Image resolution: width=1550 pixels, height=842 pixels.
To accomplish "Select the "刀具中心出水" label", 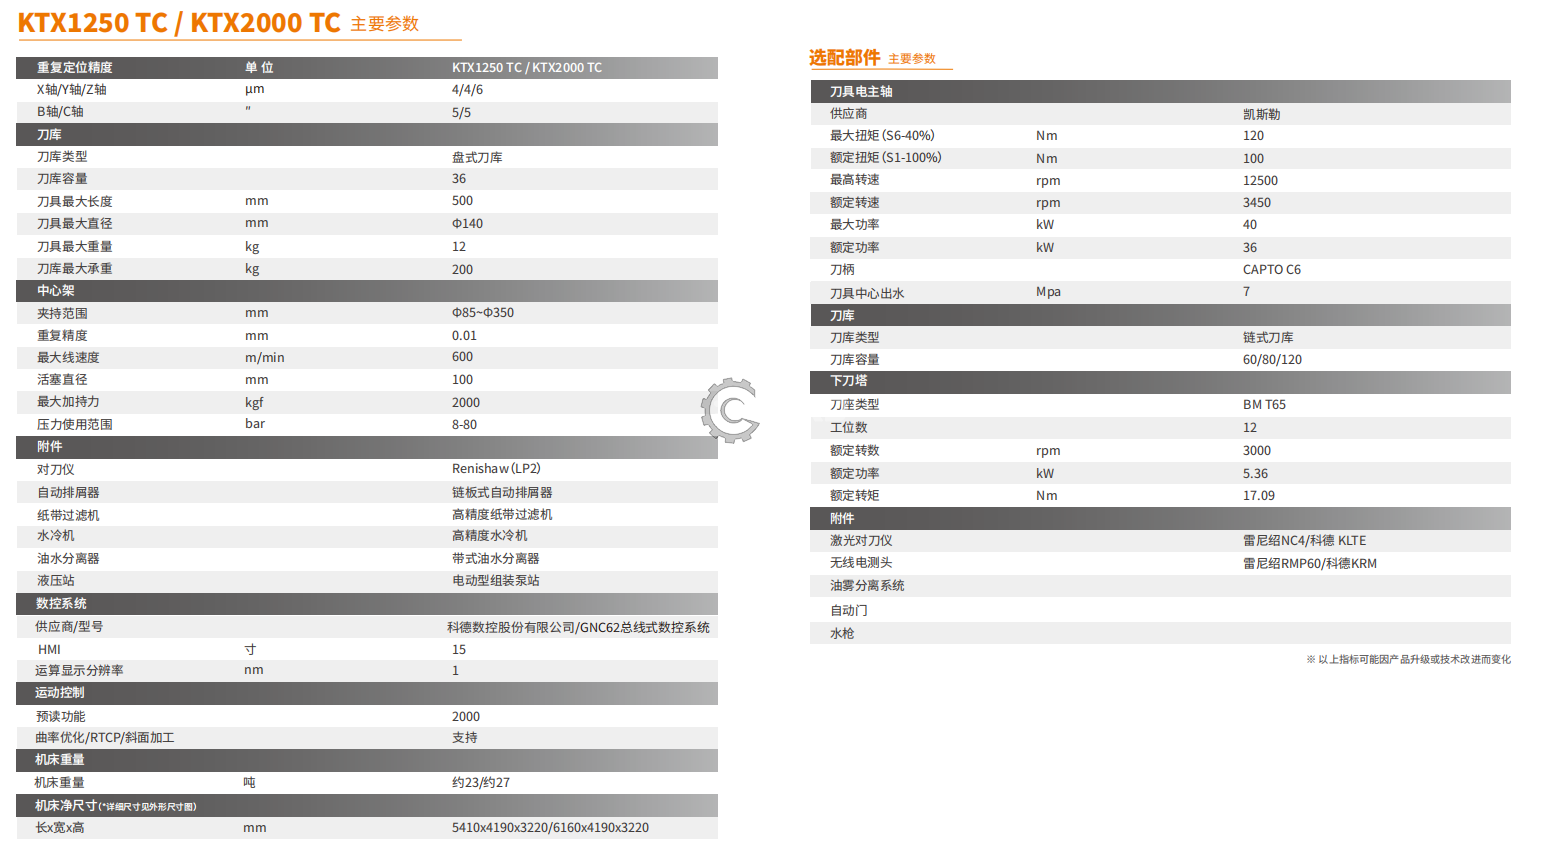I will [867, 293].
